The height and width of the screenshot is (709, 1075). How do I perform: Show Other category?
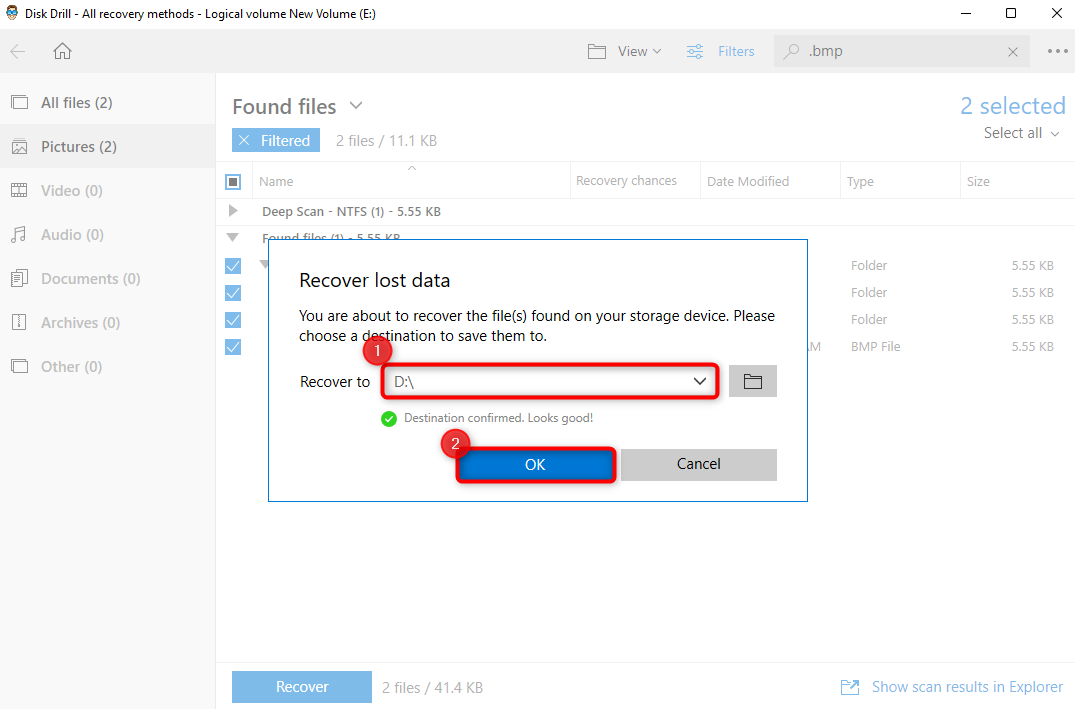coord(108,367)
